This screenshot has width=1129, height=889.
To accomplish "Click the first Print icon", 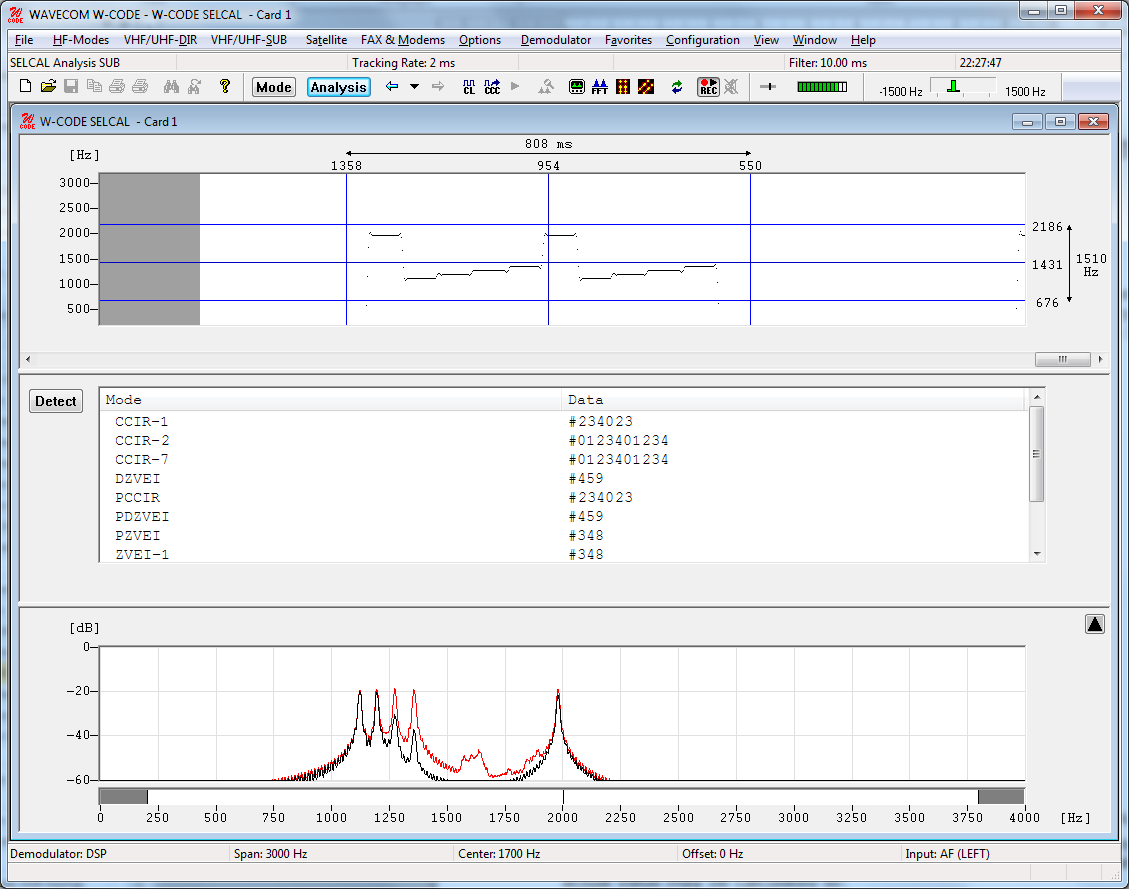I will [117, 86].
